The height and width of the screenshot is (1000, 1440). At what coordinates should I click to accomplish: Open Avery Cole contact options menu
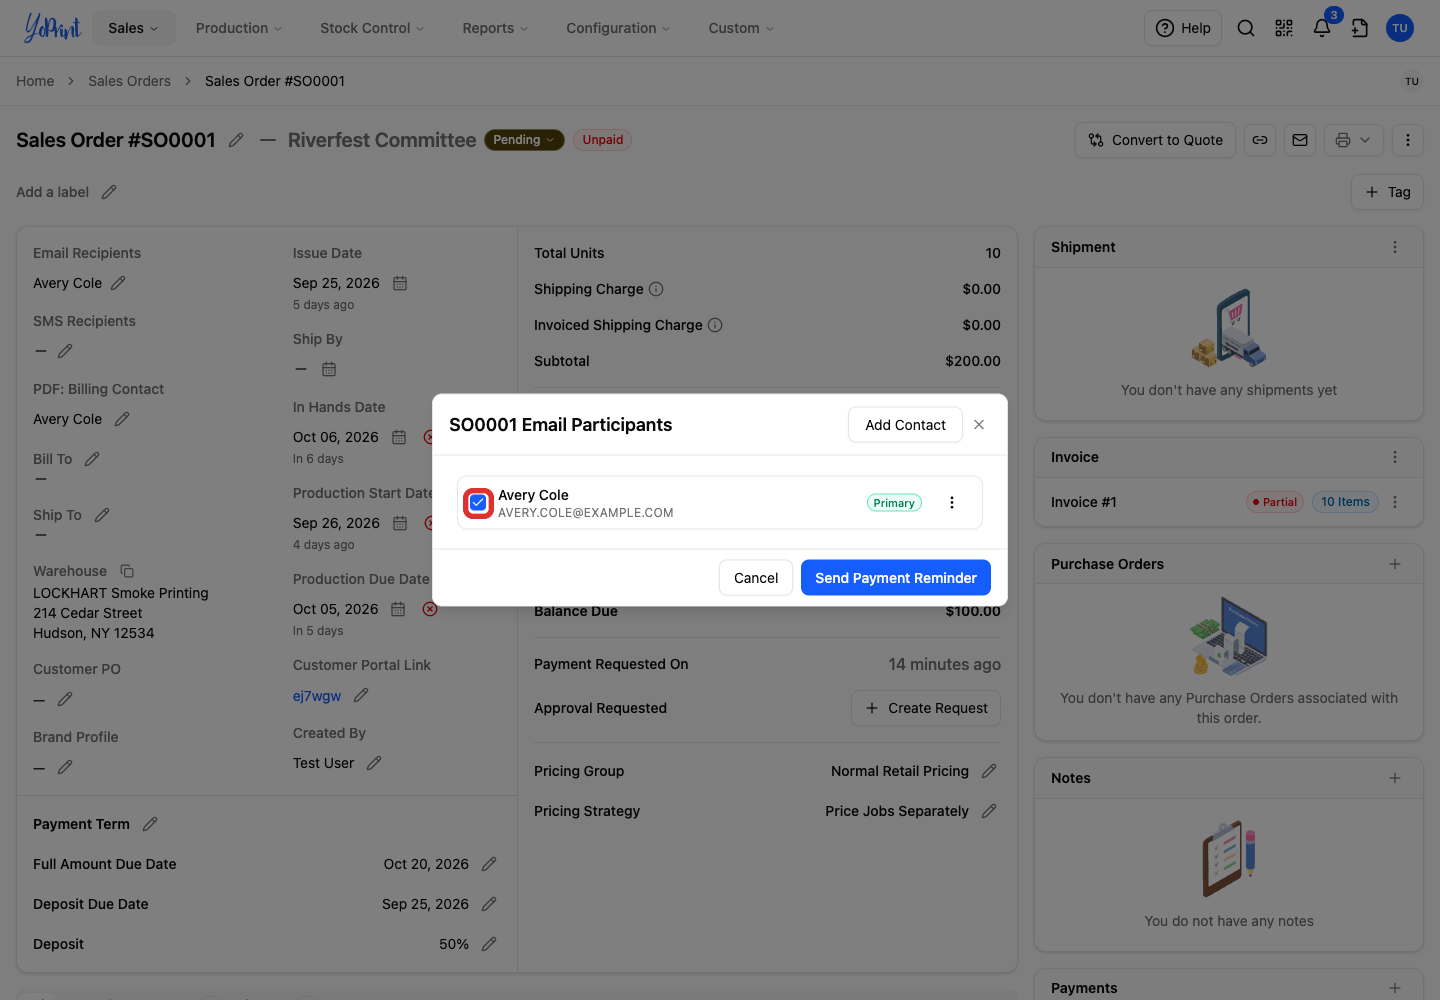click(952, 503)
